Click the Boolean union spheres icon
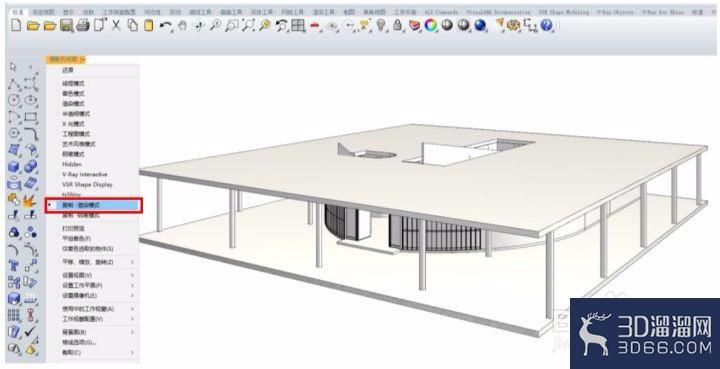 point(31,166)
